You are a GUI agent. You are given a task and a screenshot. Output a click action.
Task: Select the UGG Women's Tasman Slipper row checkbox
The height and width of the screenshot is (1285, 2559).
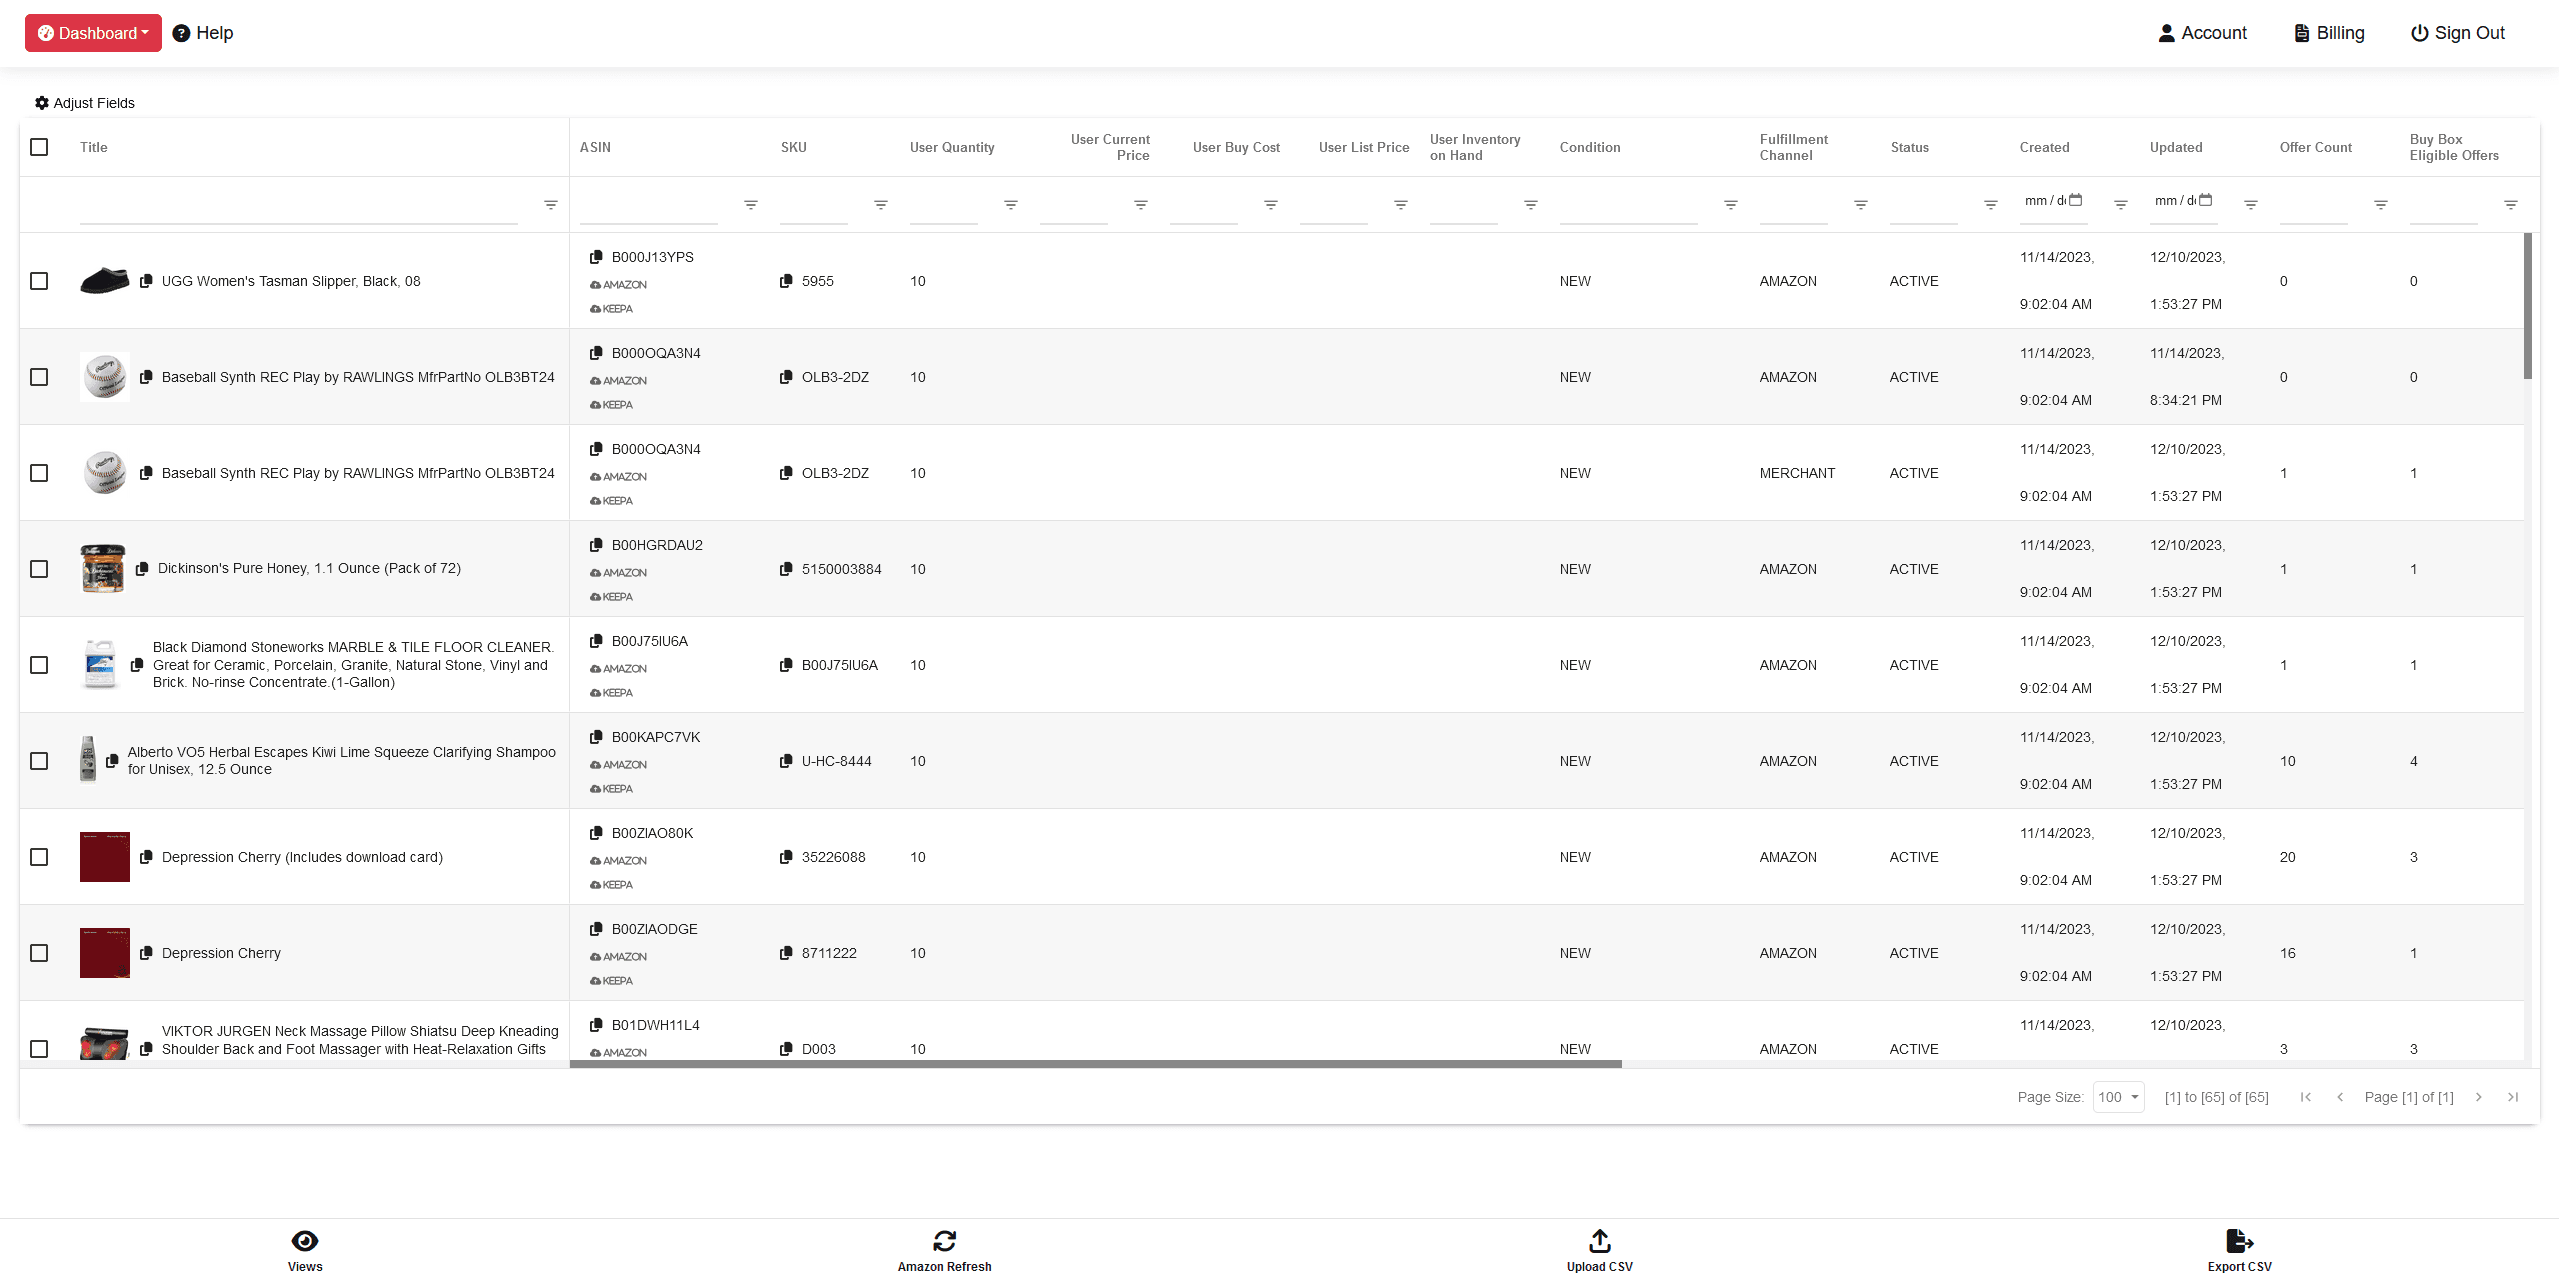(39, 281)
